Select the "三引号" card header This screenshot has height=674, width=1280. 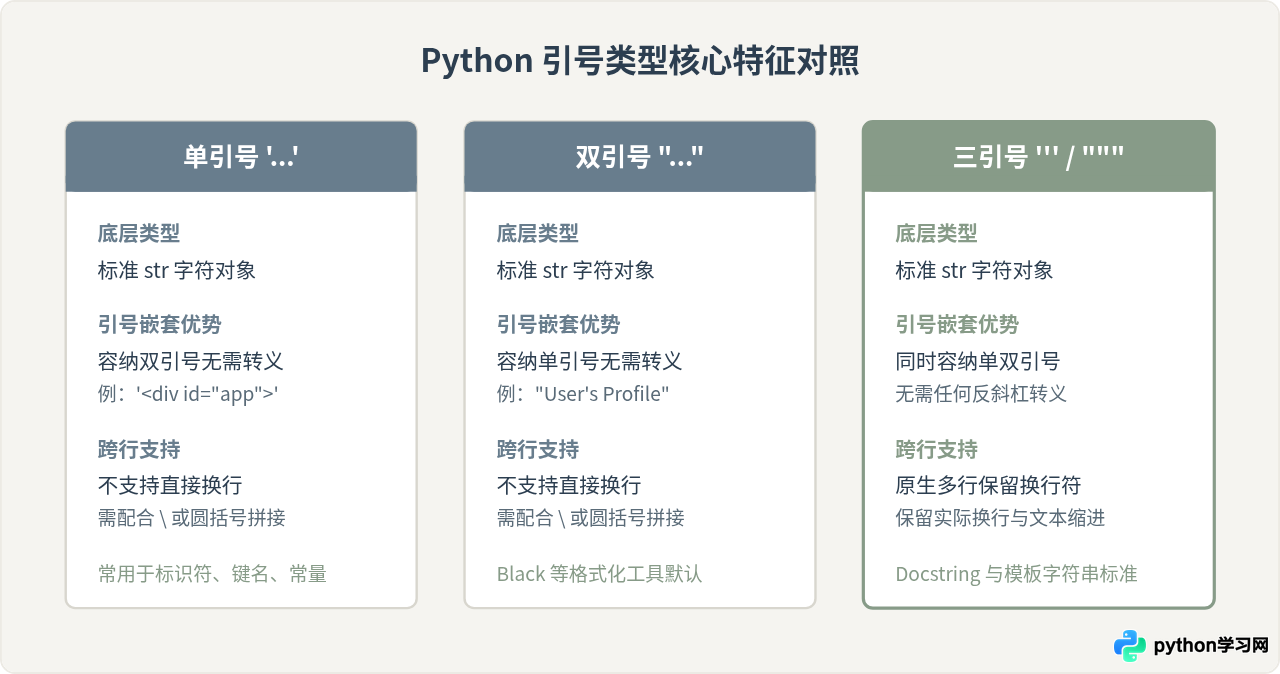(1039, 157)
